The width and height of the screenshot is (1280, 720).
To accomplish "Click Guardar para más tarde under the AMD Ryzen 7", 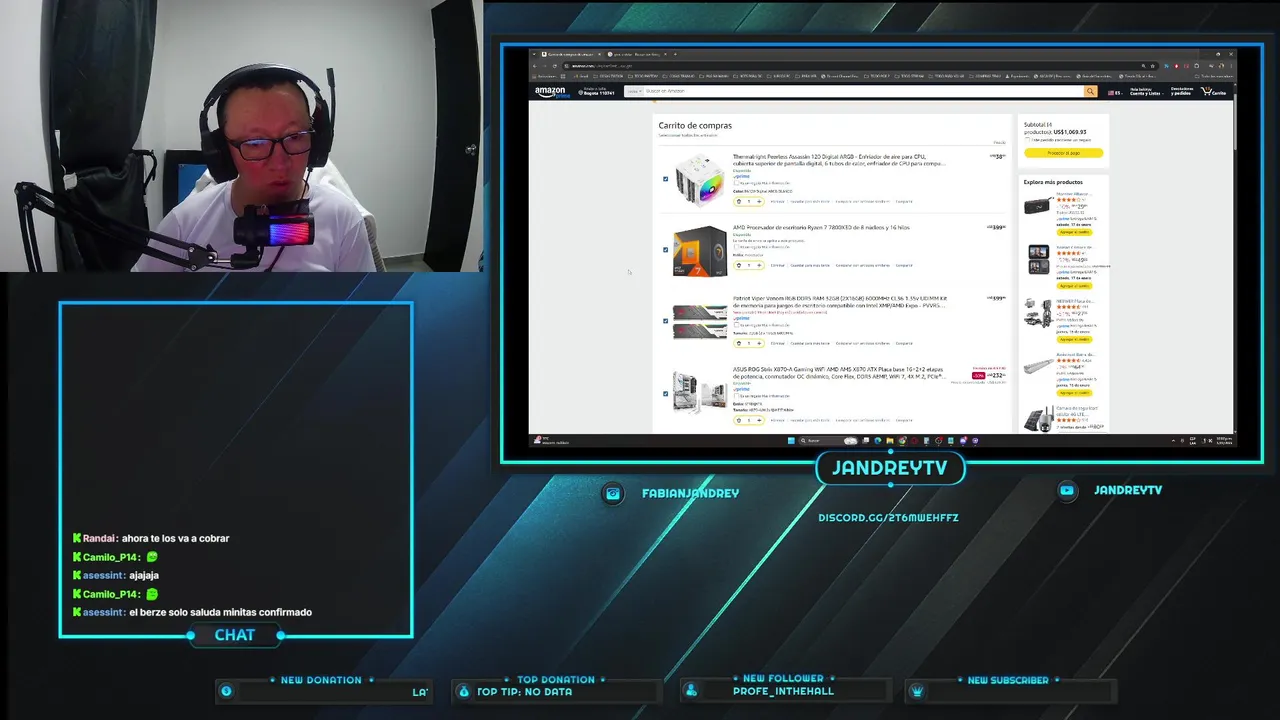I will [x=810, y=265].
